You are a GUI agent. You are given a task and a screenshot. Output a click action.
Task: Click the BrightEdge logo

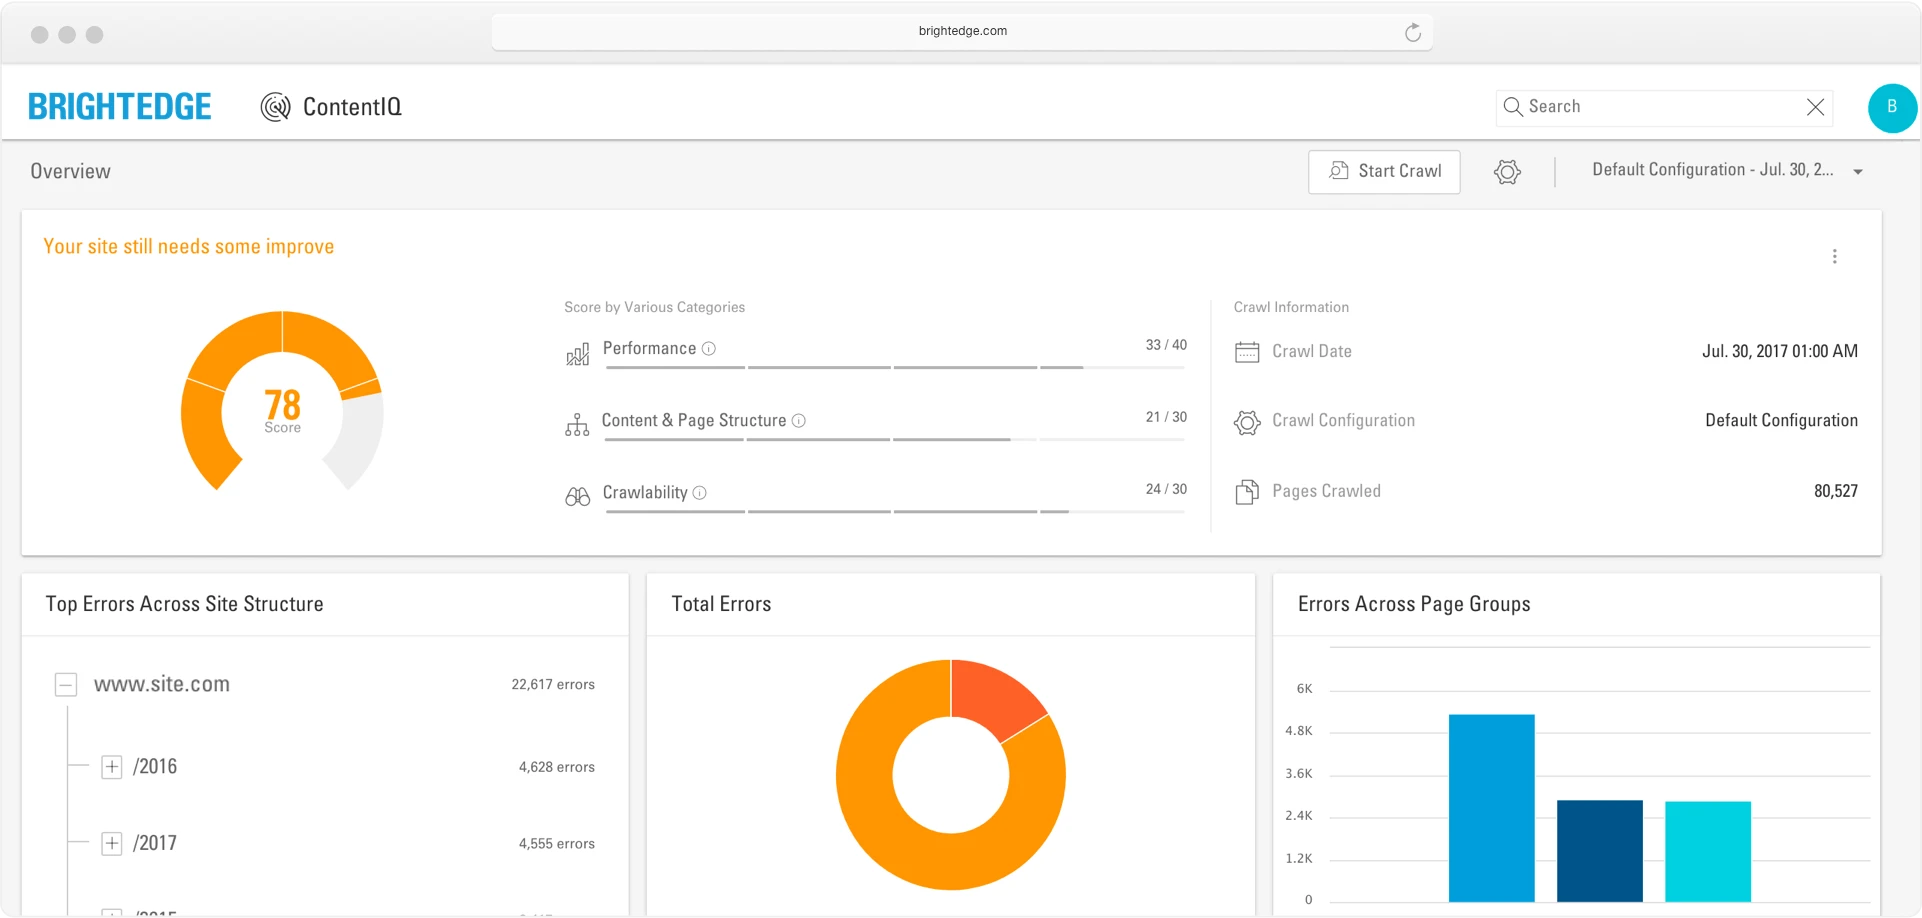(120, 107)
